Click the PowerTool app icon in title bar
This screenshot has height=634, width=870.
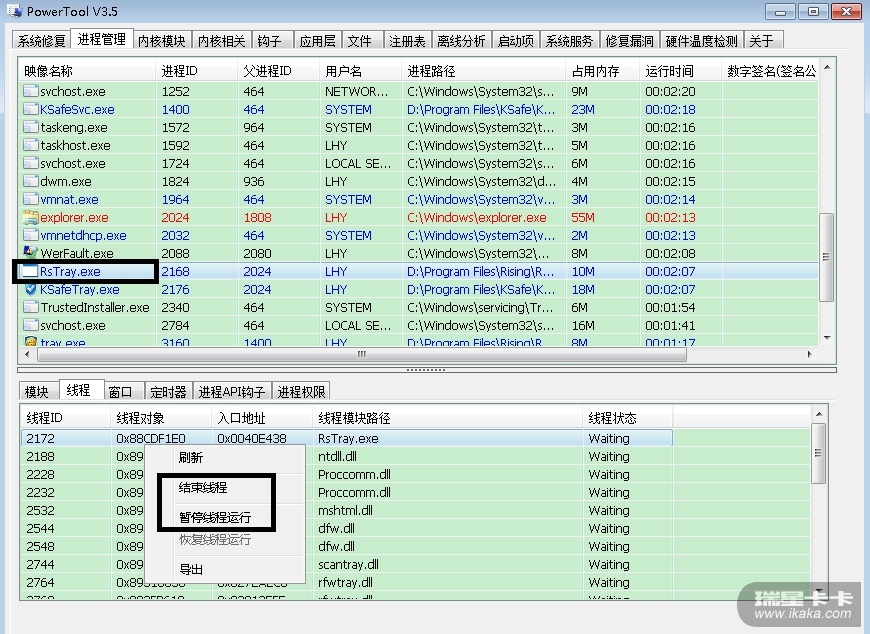click(14, 11)
